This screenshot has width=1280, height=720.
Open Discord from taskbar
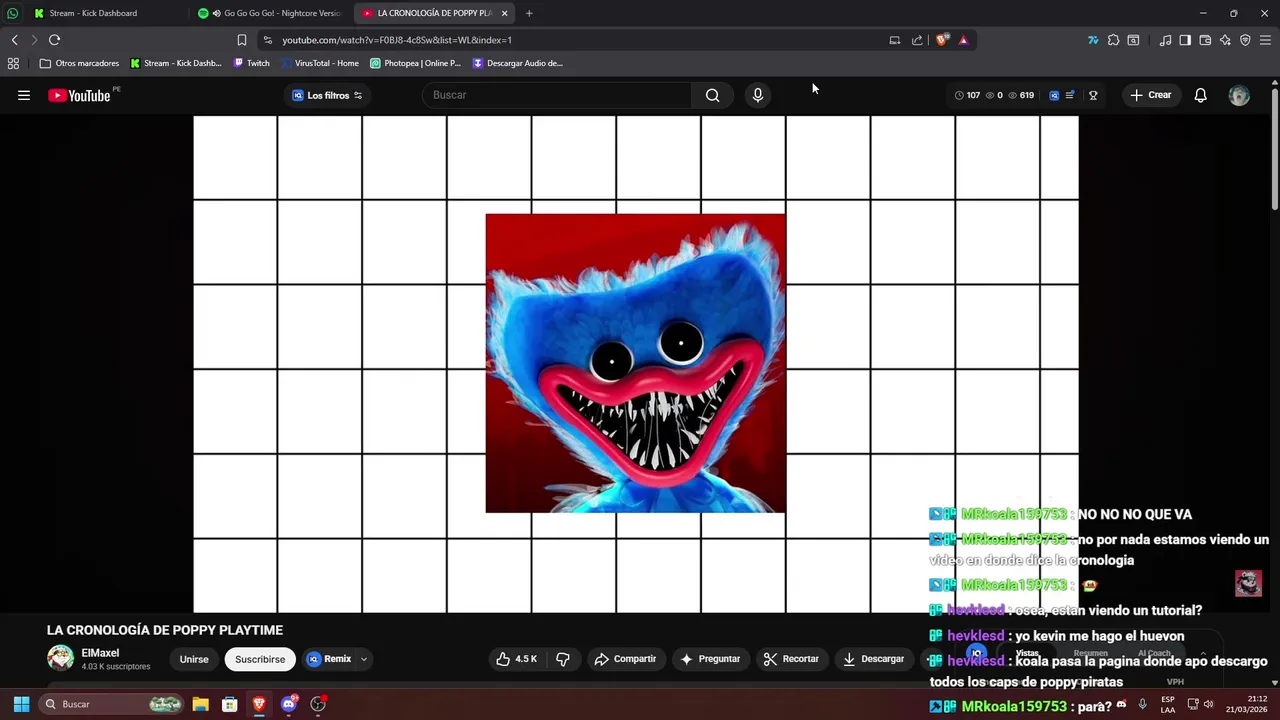click(289, 704)
